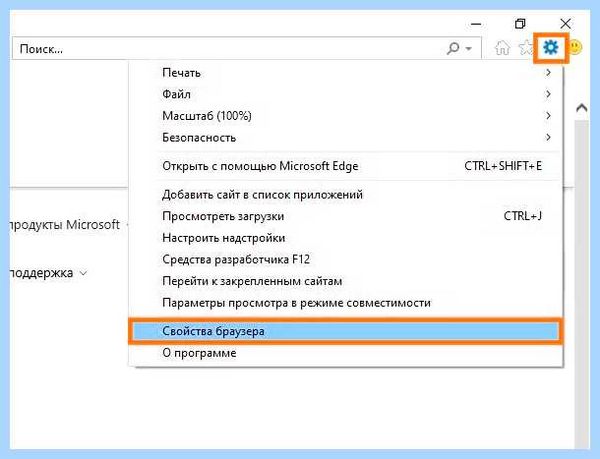
Task: Select Просмотреть загрузки
Action: (346, 216)
